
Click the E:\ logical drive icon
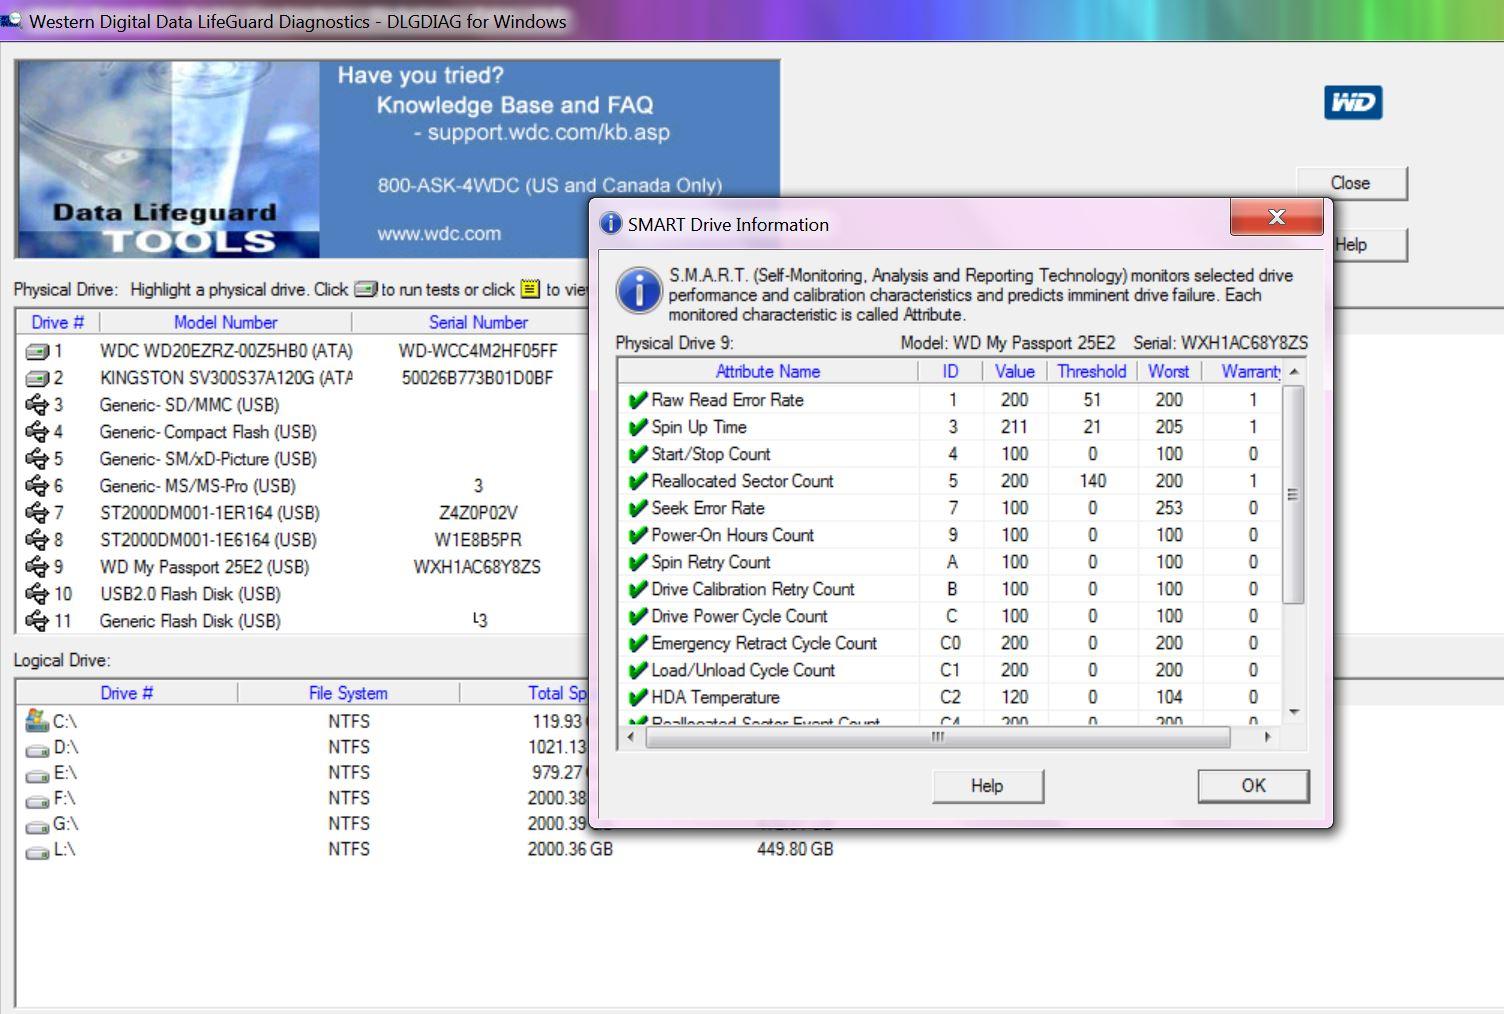tap(37, 775)
